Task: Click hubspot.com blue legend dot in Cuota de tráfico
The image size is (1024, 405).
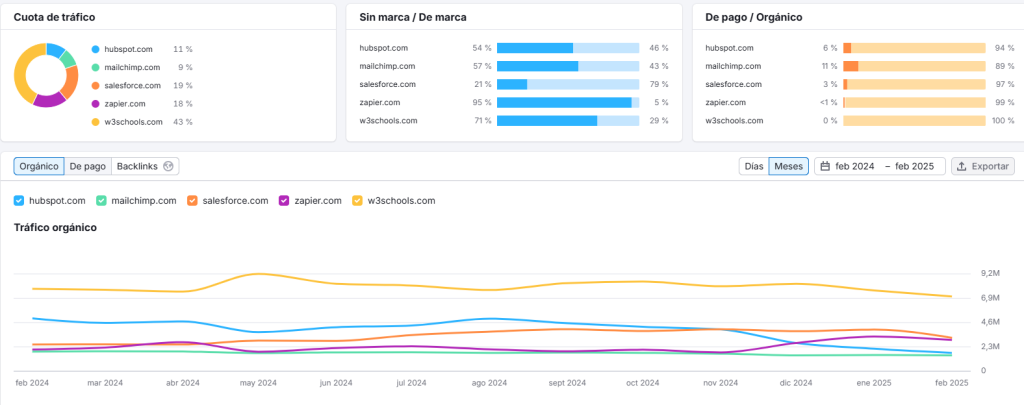Action: [95, 48]
